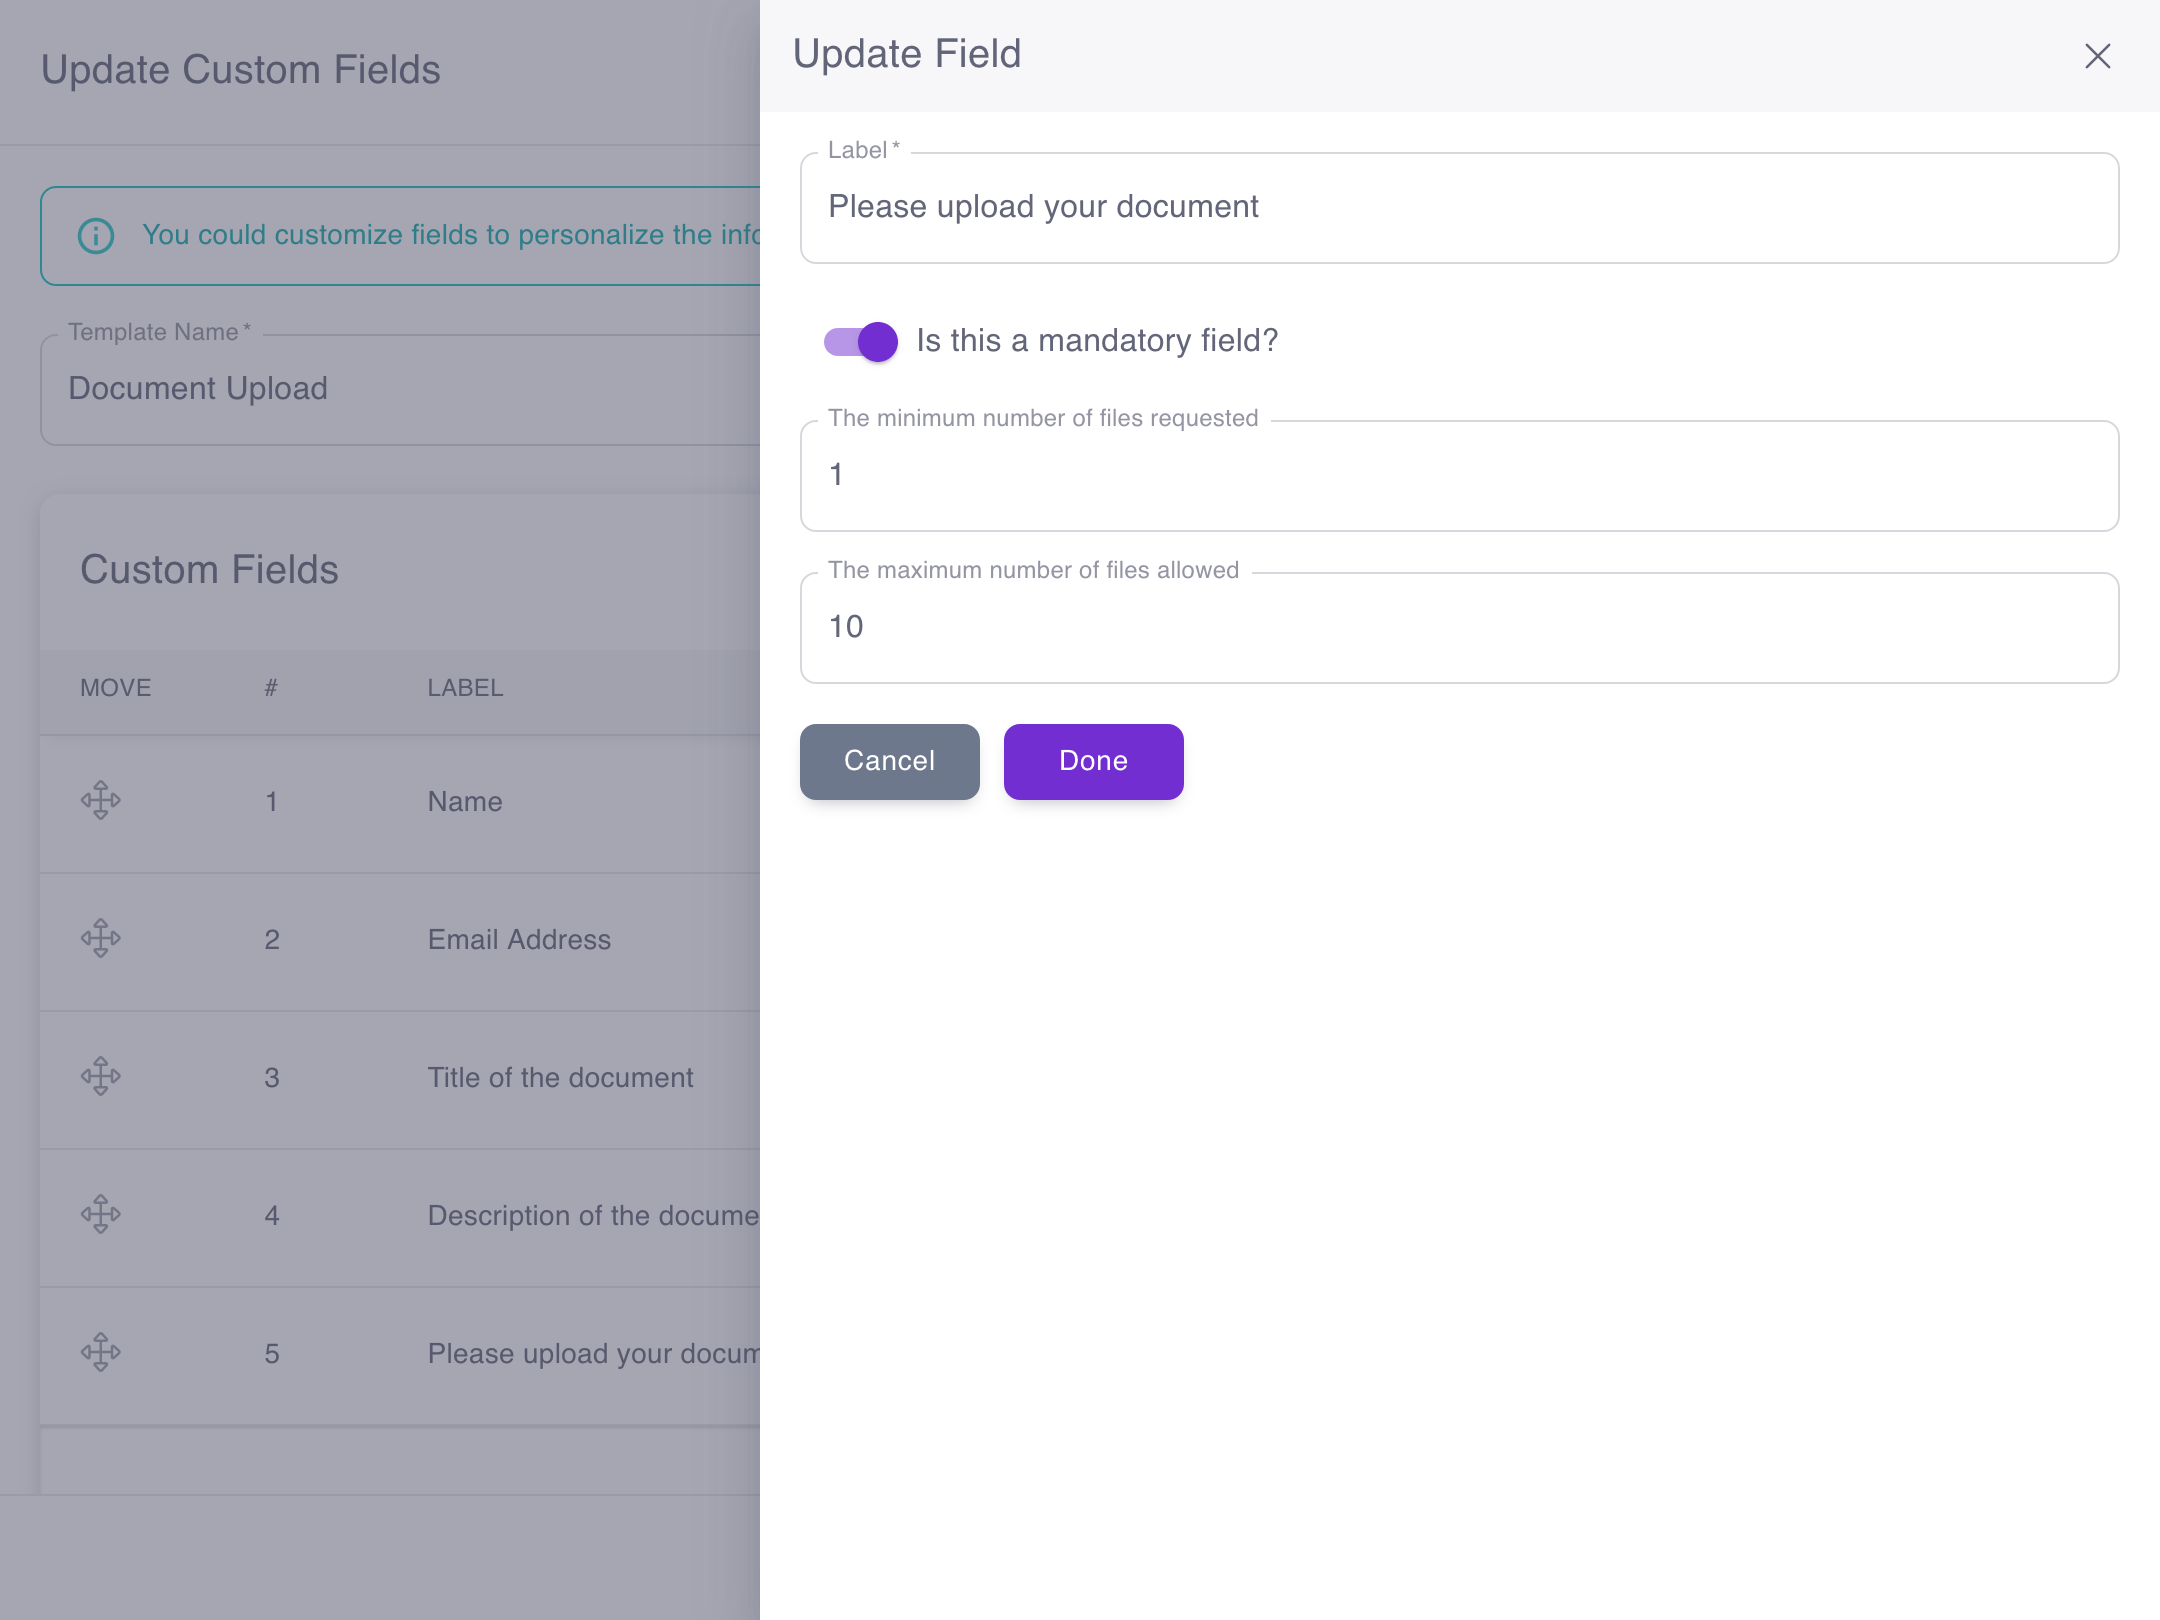Click the move icon beside Email Address
The image size is (2160, 1620).
coord(101,938)
